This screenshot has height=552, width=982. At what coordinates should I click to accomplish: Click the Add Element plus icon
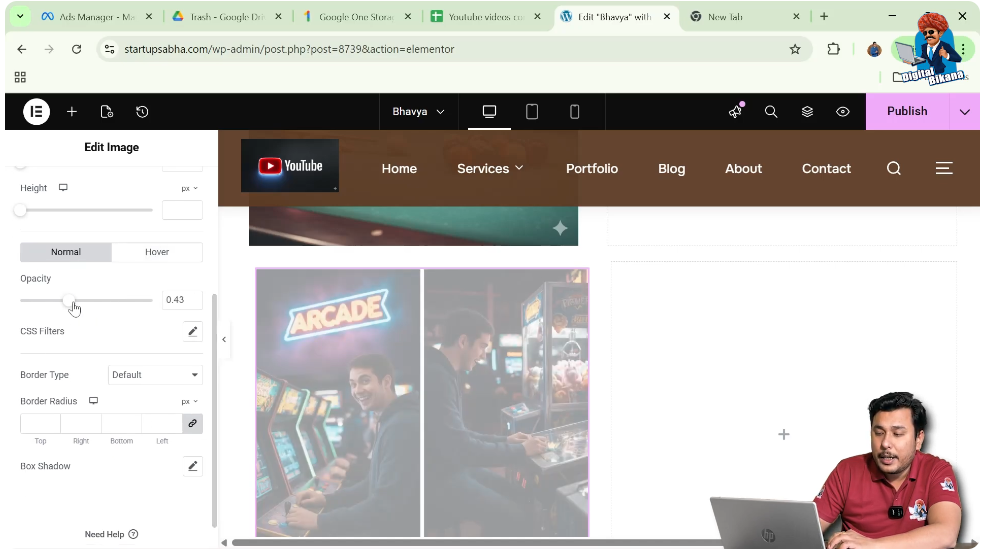[x=72, y=112]
